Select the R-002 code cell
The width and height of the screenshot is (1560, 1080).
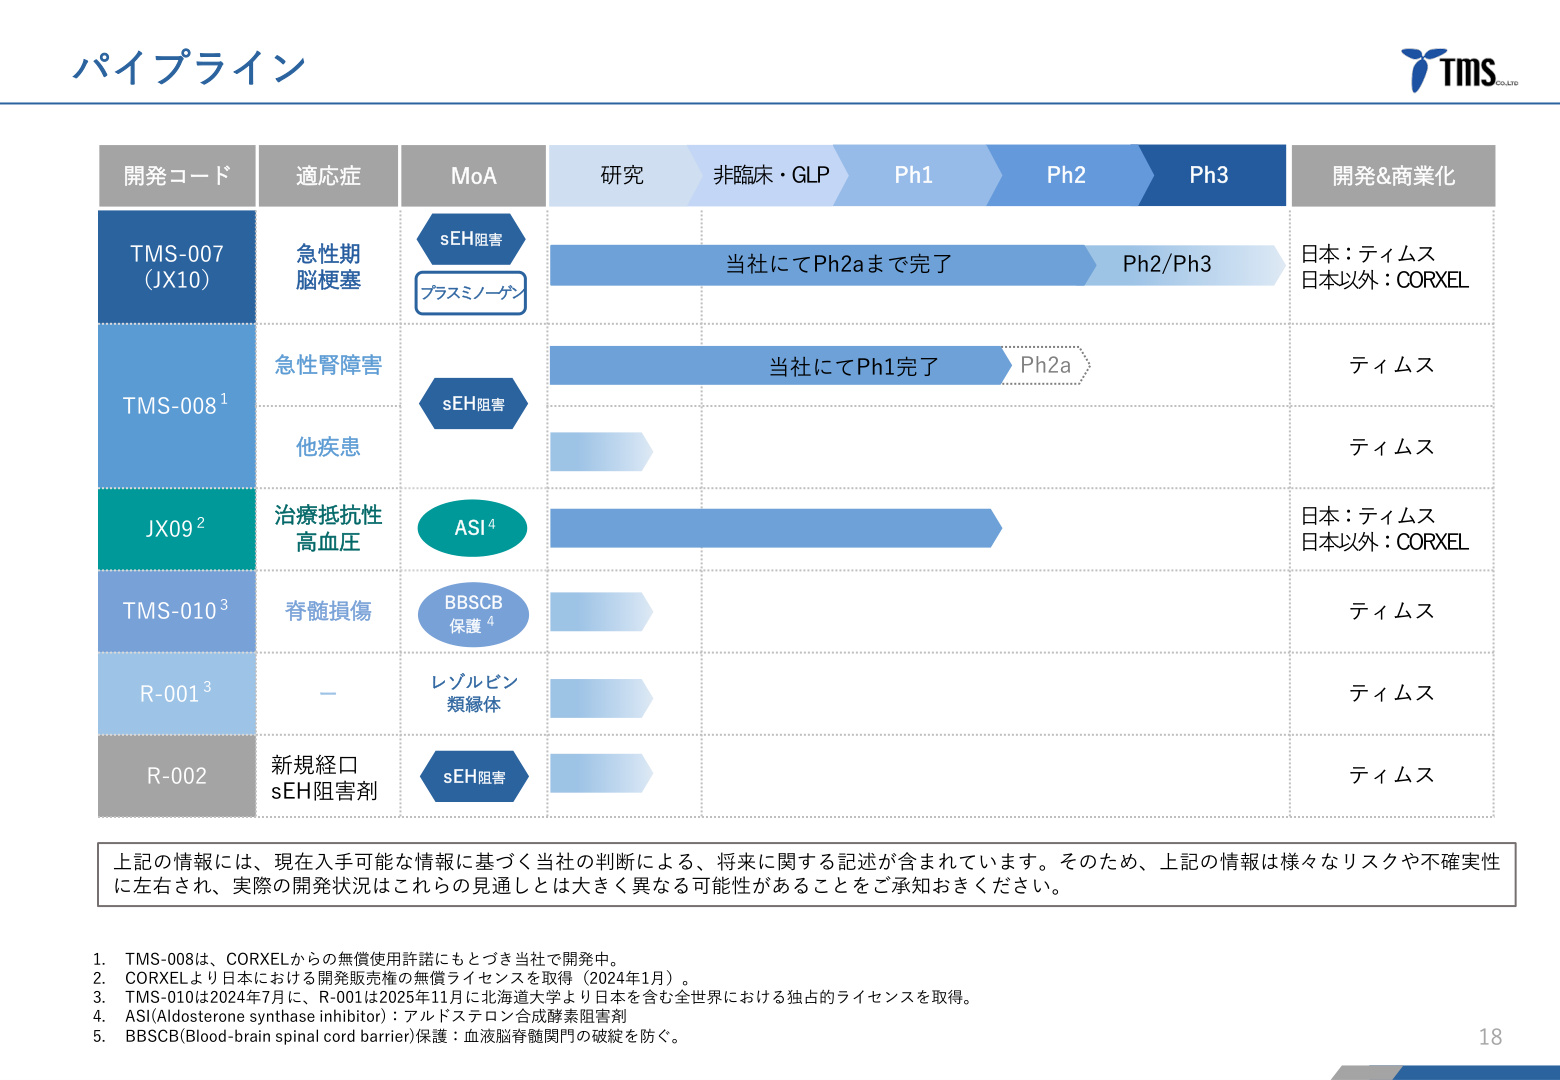coord(177,776)
